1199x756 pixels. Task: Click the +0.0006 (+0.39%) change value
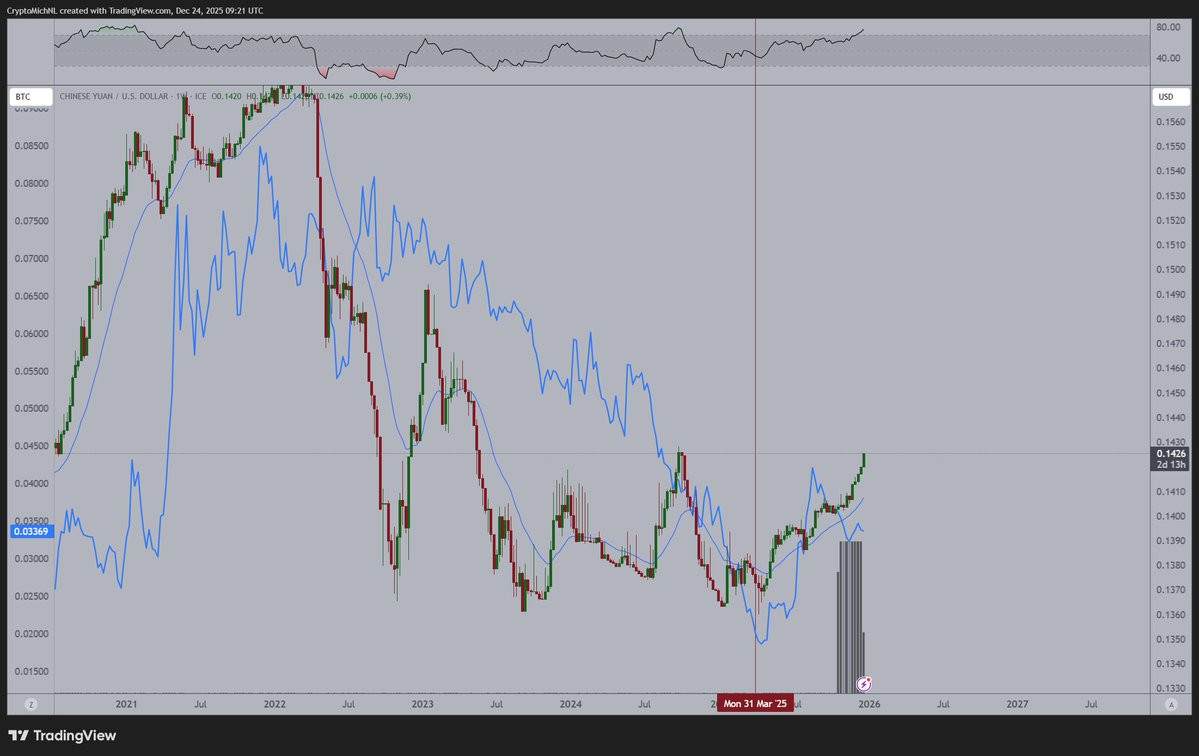click(x=379, y=96)
